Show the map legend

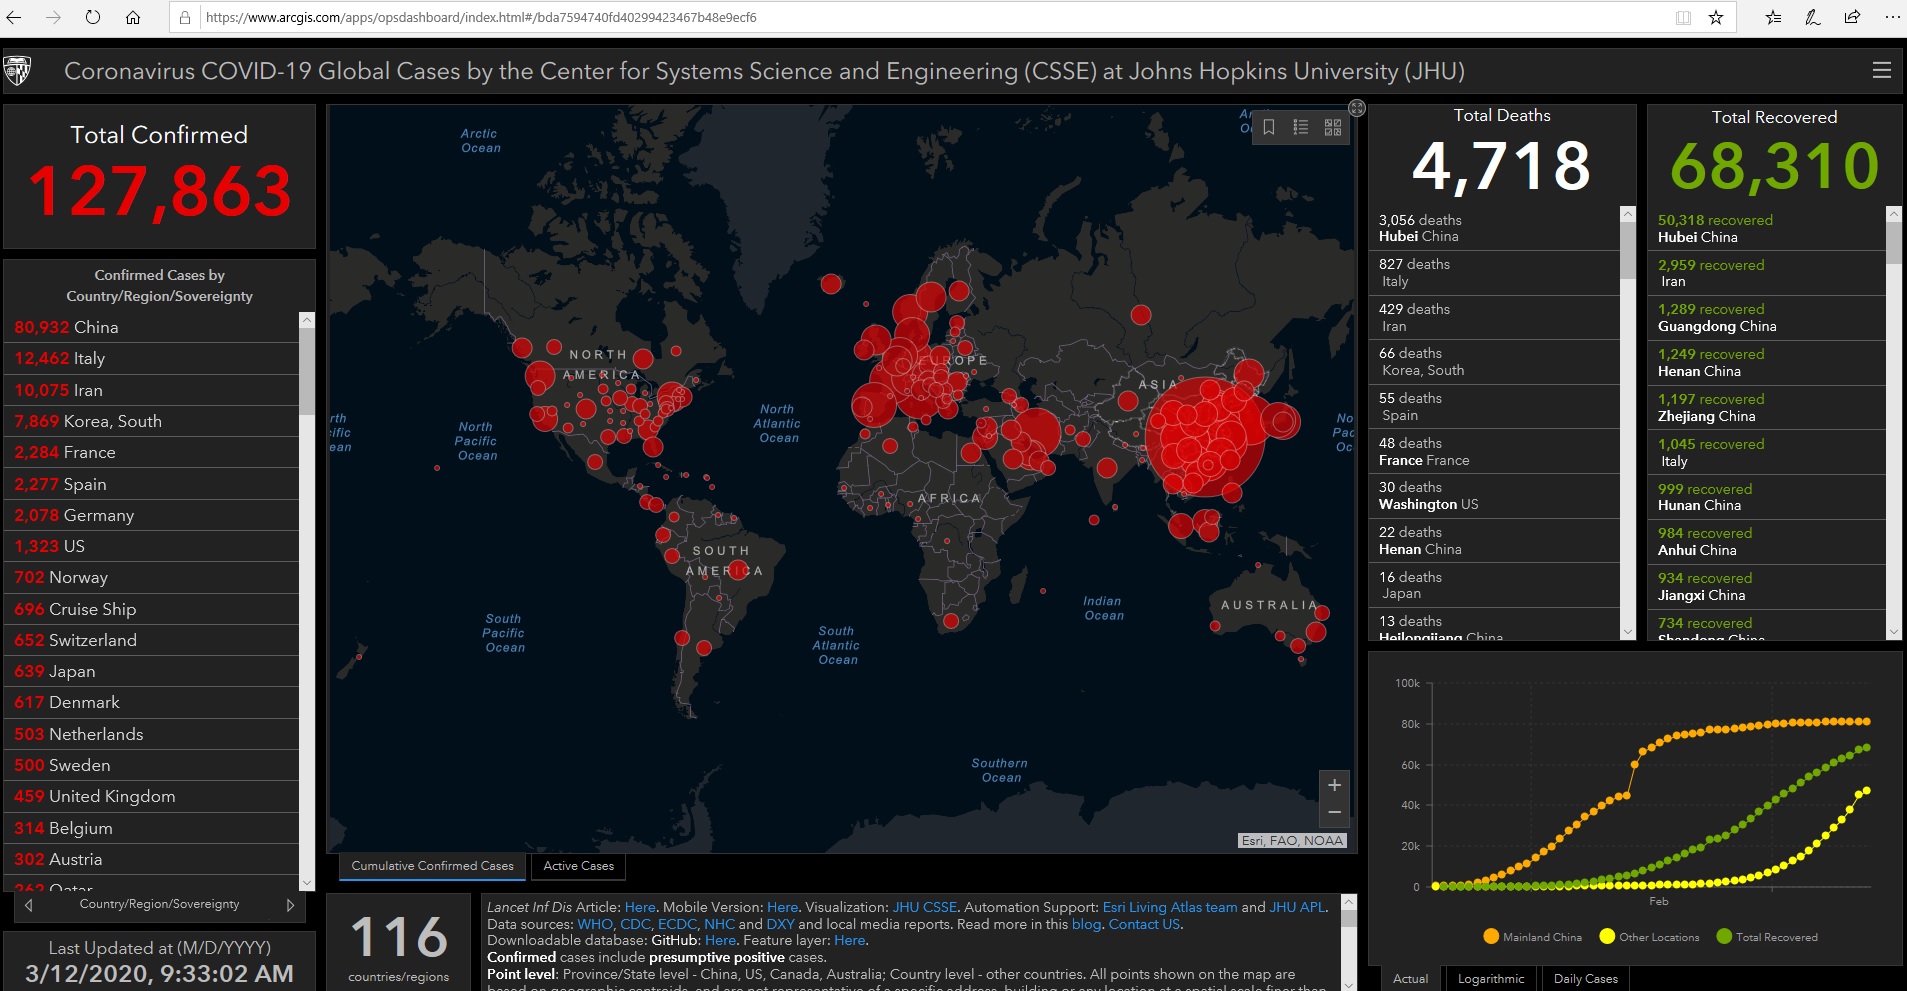[x=1300, y=127]
